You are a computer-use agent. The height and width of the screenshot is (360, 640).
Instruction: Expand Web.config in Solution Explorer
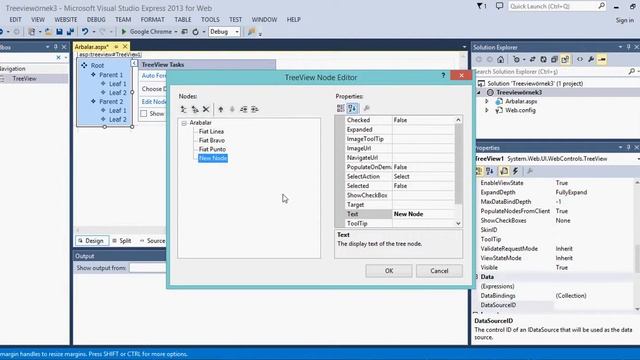click(487, 110)
